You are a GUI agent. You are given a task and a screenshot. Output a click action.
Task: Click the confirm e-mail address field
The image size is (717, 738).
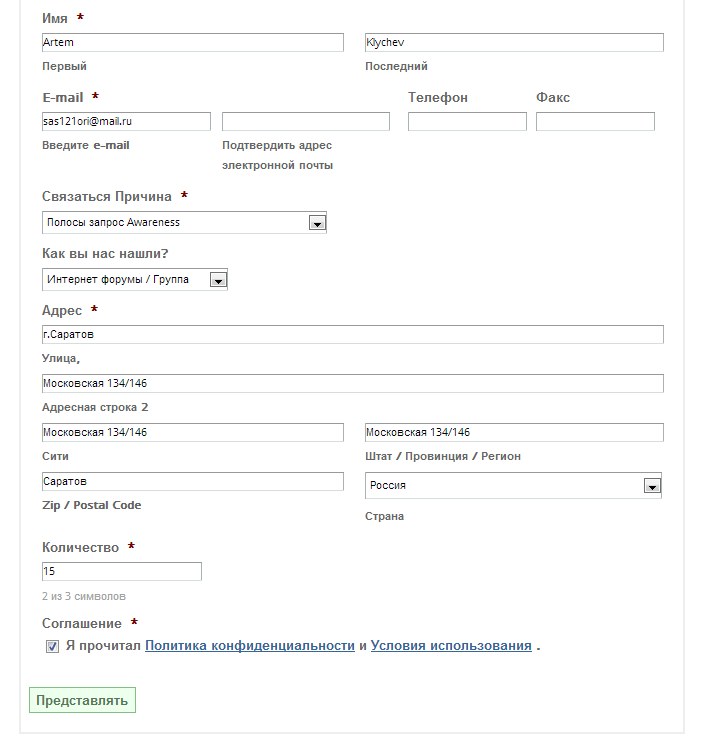pos(306,121)
